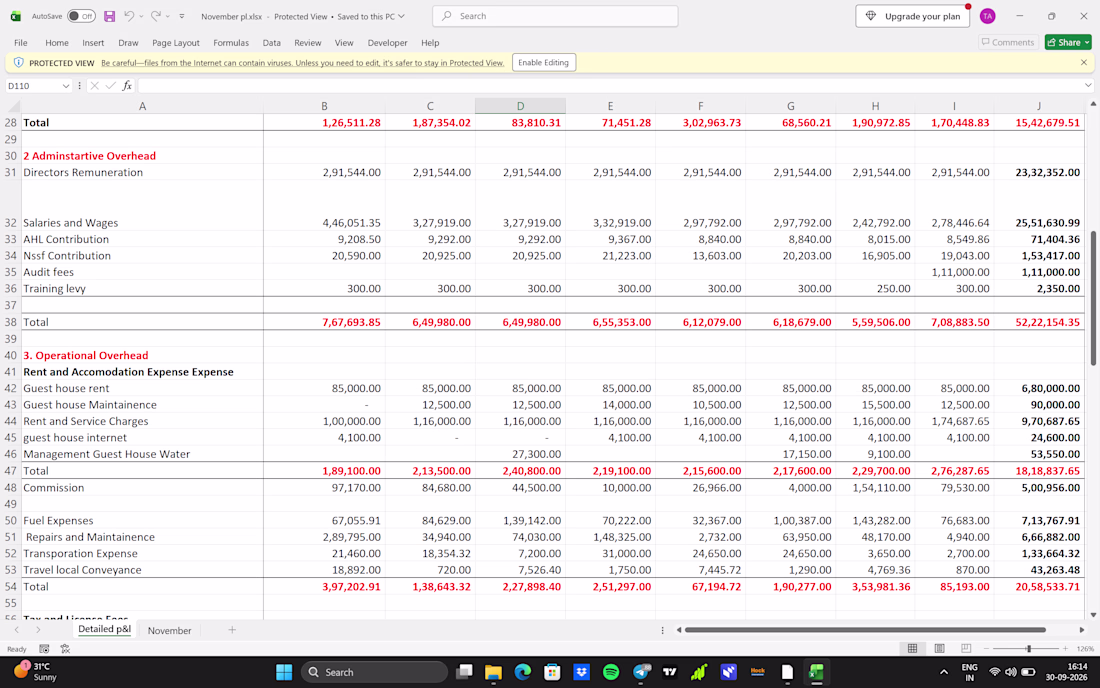Open Dropbox from the taskbar
This screenshot has height=688, width=1100.
(582, 672)
